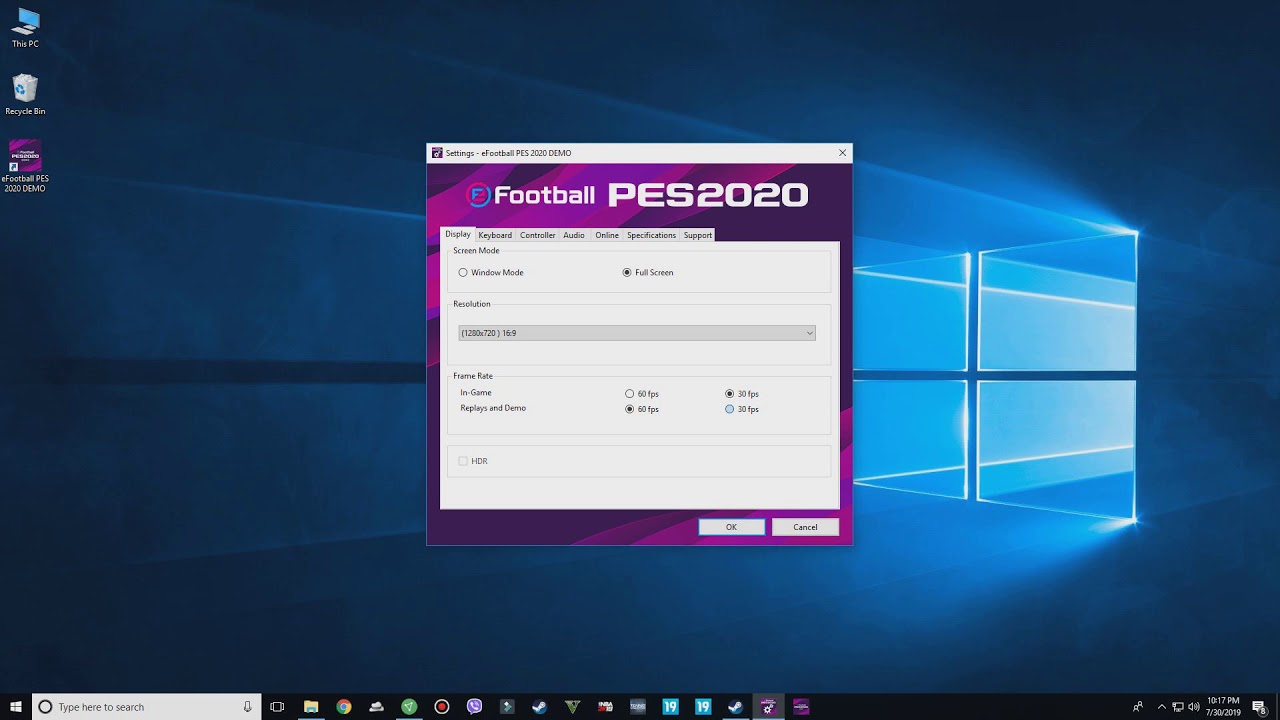Switch to the Audio tab

[574, 235]
